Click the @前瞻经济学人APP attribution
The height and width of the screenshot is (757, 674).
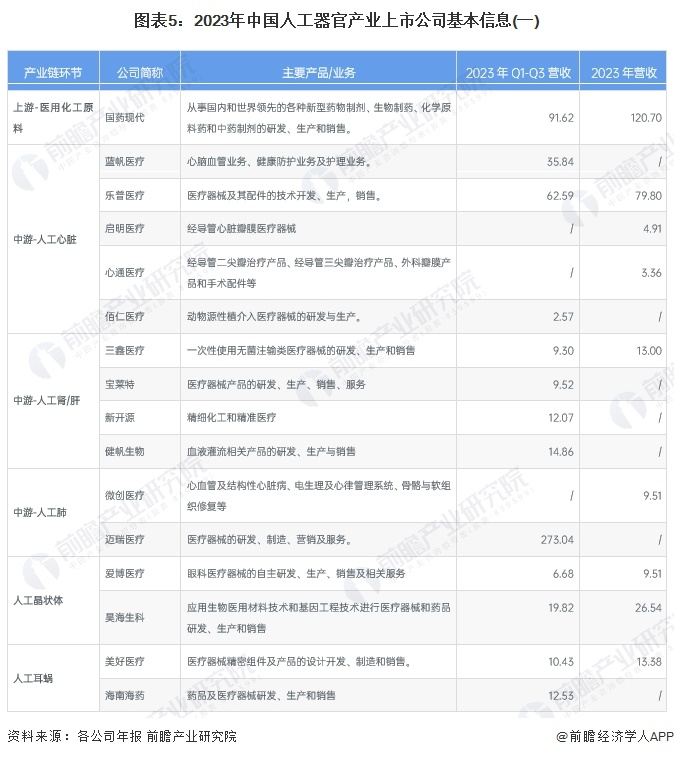point(615,736)
